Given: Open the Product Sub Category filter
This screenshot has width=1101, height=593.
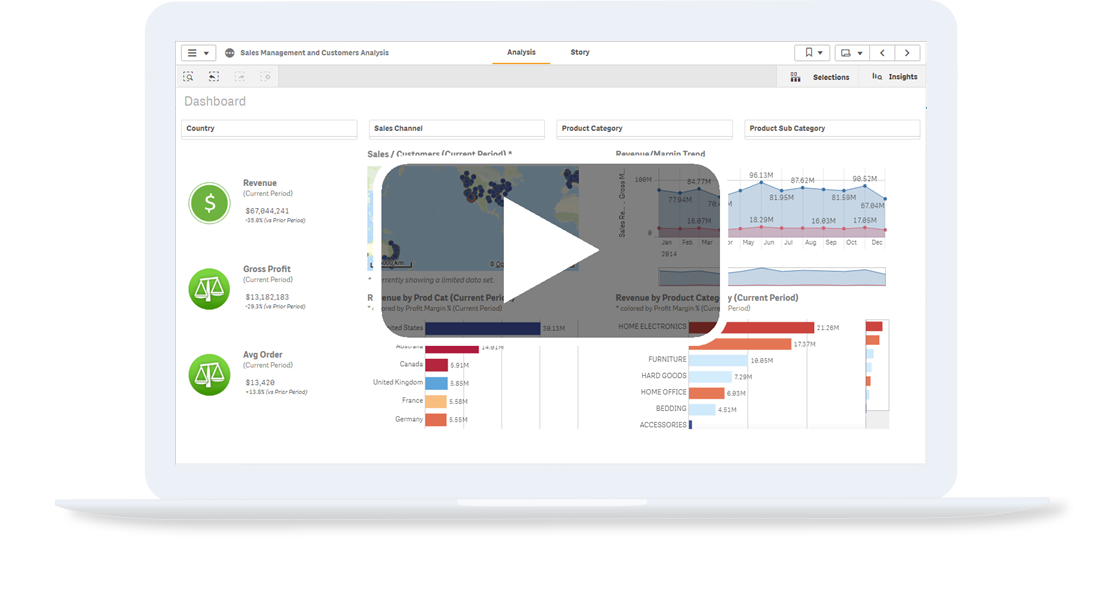Looking at the screenshot, I should point(832,128).
